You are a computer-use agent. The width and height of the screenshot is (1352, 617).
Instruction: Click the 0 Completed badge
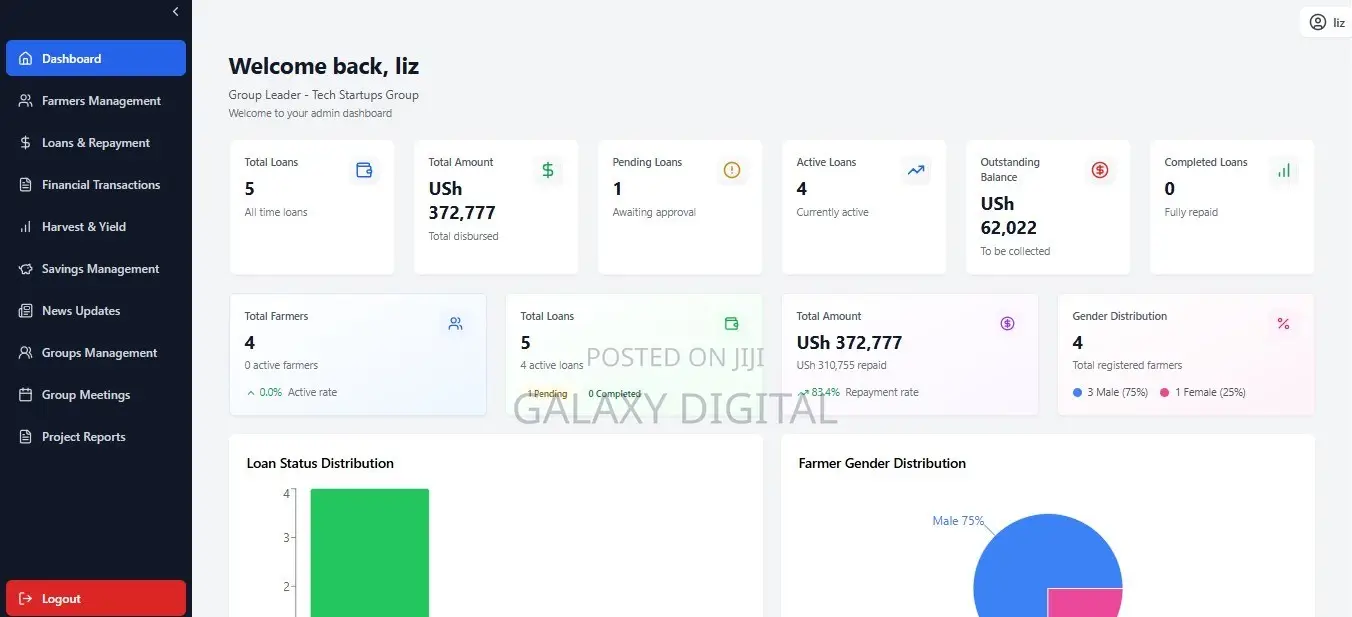coord(615,394)
